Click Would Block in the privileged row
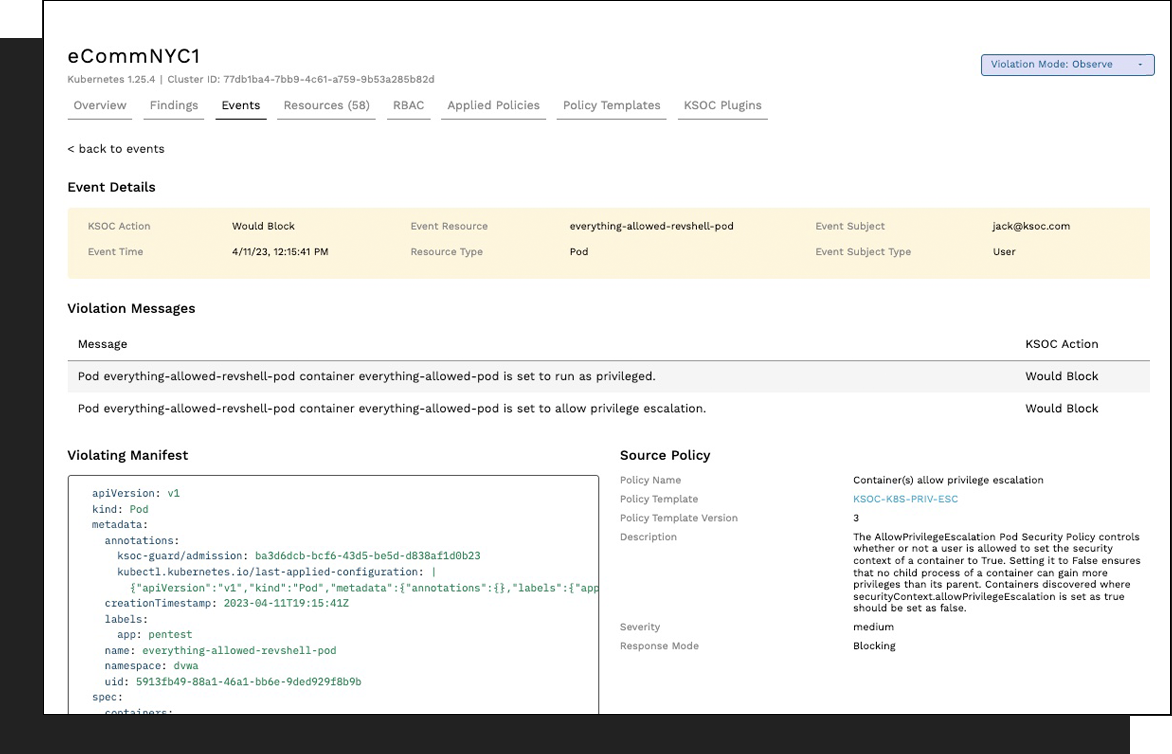1172x754 pixels. pyautogui.click(x=1061, y=377)
